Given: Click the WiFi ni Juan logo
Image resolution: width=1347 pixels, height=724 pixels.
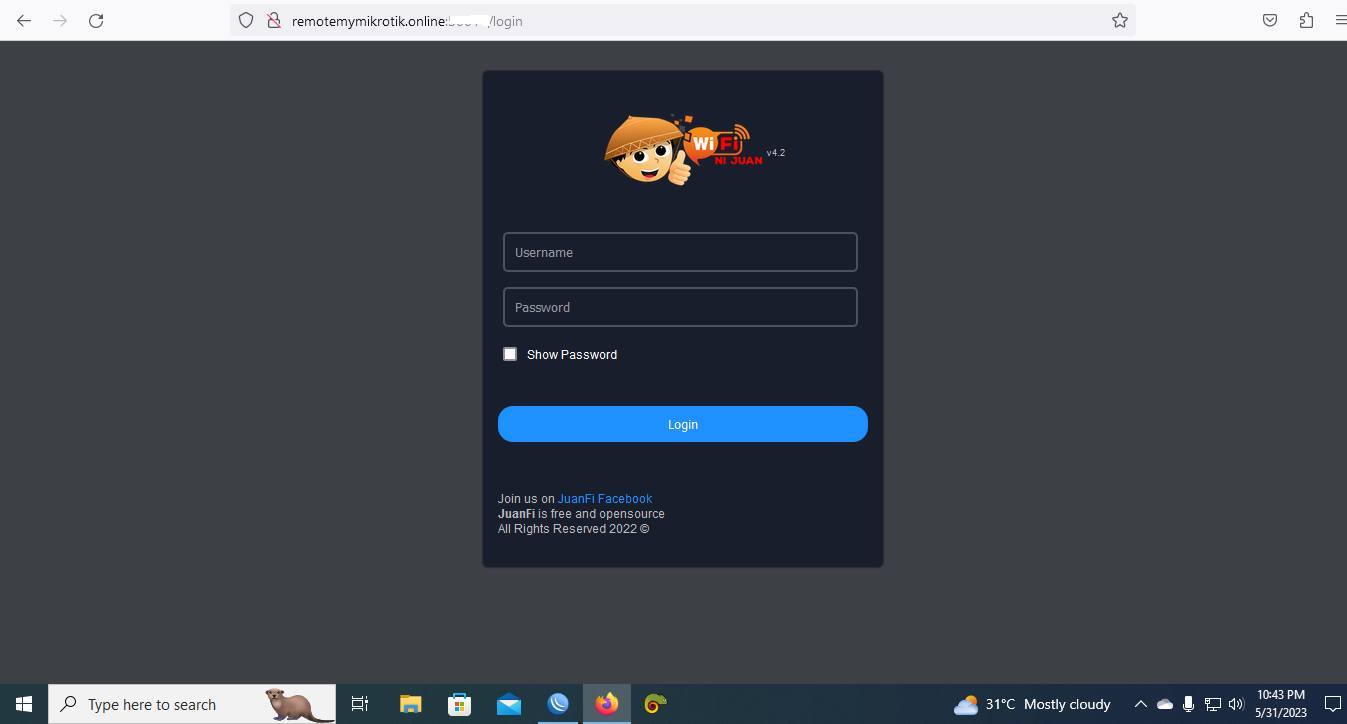Looking at the screenshot, I should point(683,150).
